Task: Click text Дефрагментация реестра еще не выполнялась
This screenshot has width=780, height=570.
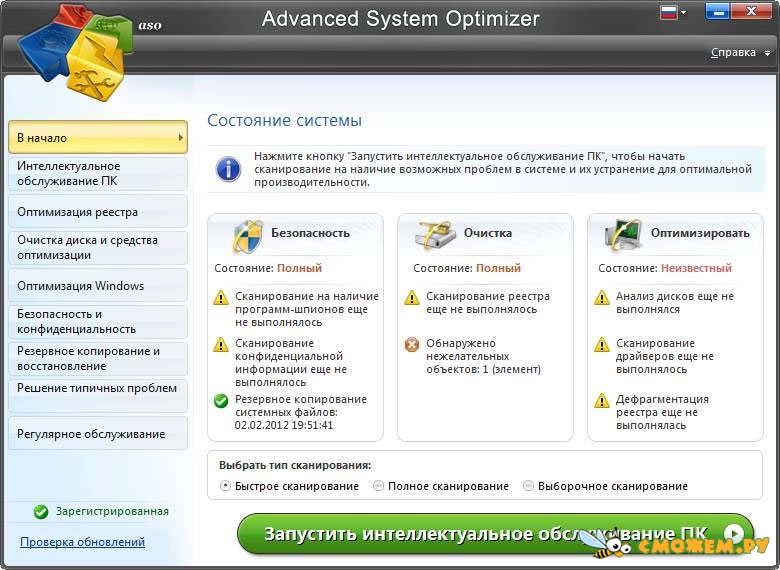Action: pyautogui.click(x=662, y=412)
